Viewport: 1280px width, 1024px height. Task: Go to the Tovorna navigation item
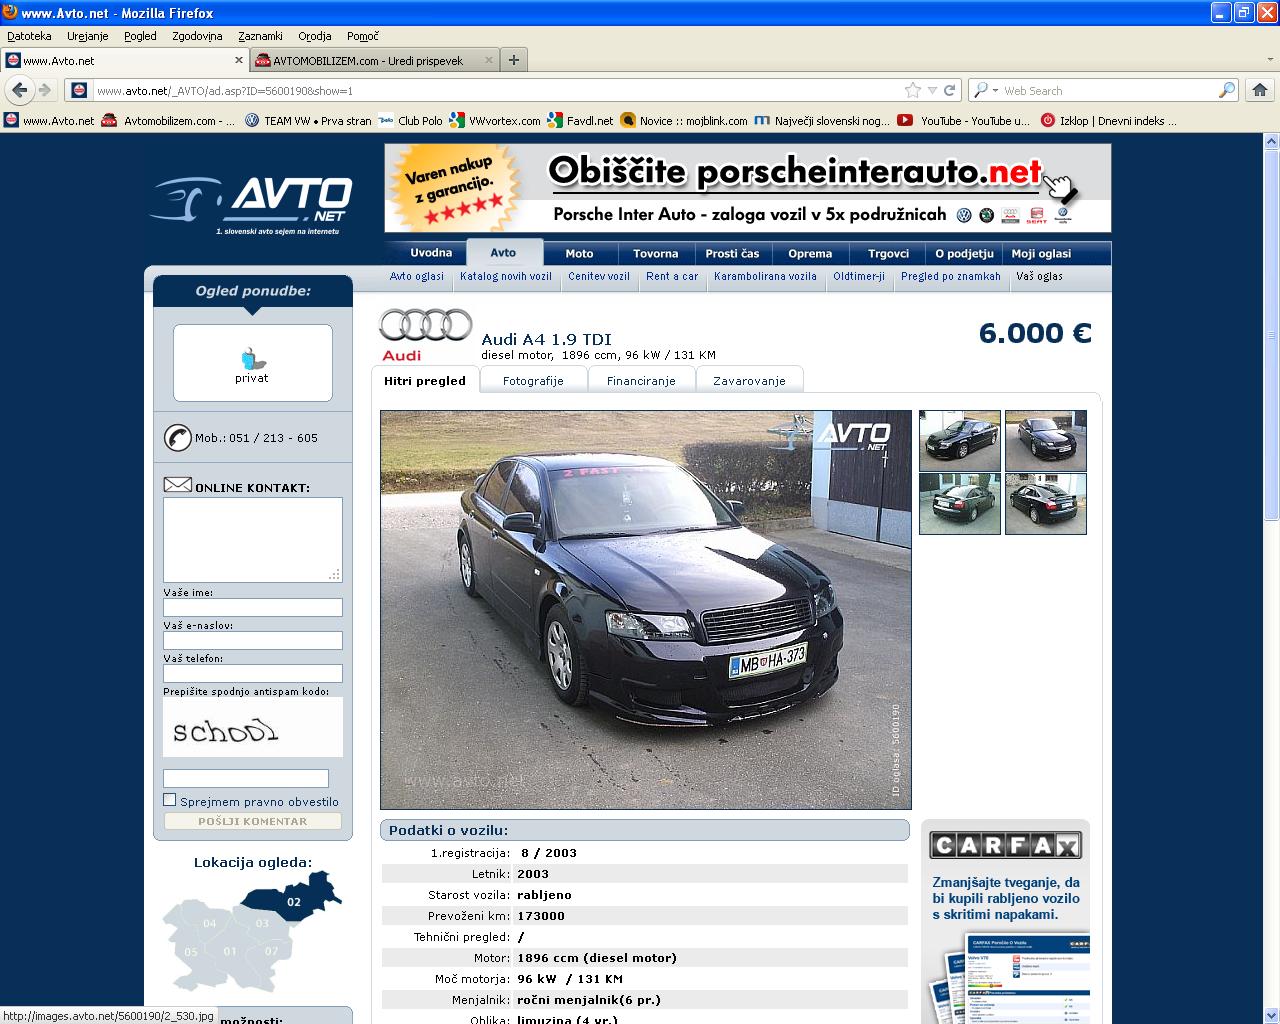pos(656,253)
